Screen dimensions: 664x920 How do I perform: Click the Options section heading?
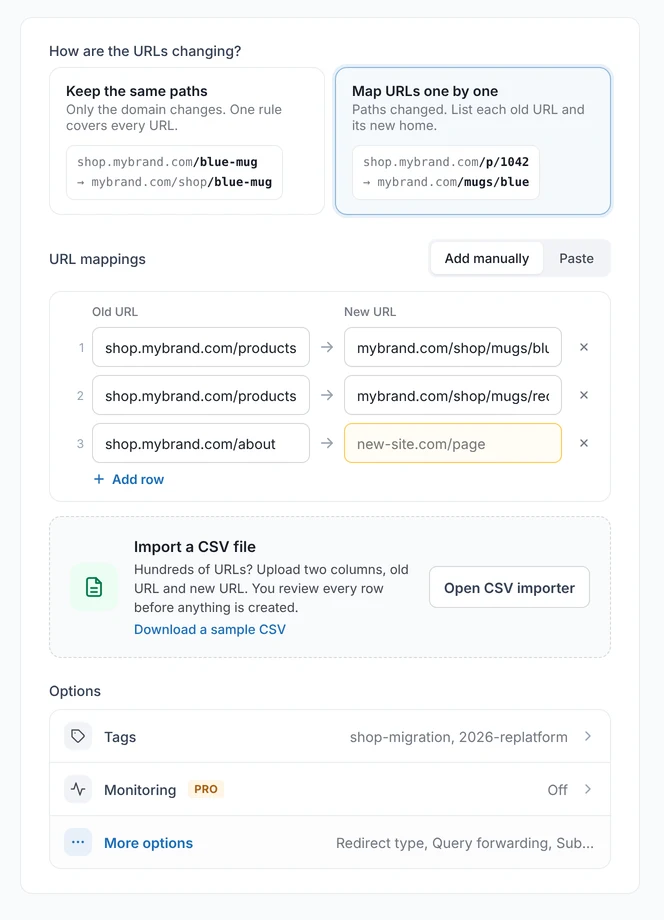pos(75,691)
